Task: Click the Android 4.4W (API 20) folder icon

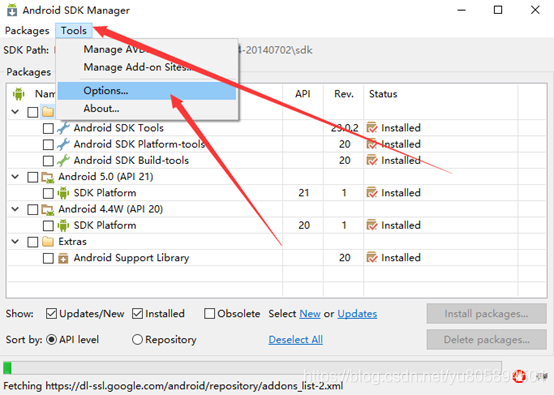Action: [x=48, y=209]
